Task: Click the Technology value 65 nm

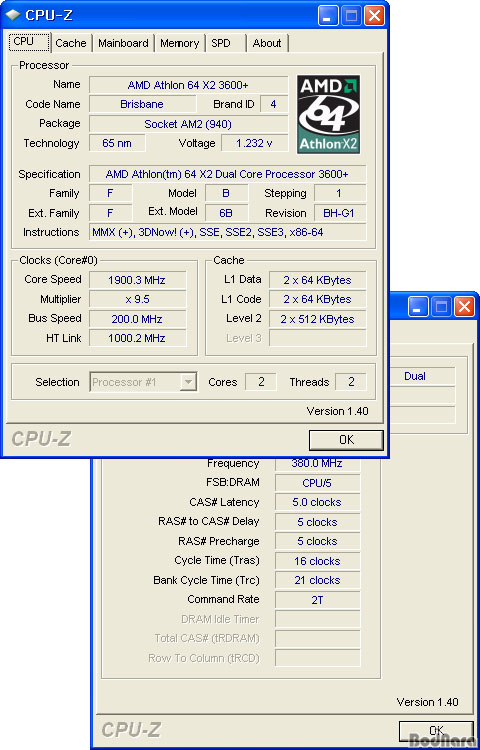Action: [x=117, y=143]
